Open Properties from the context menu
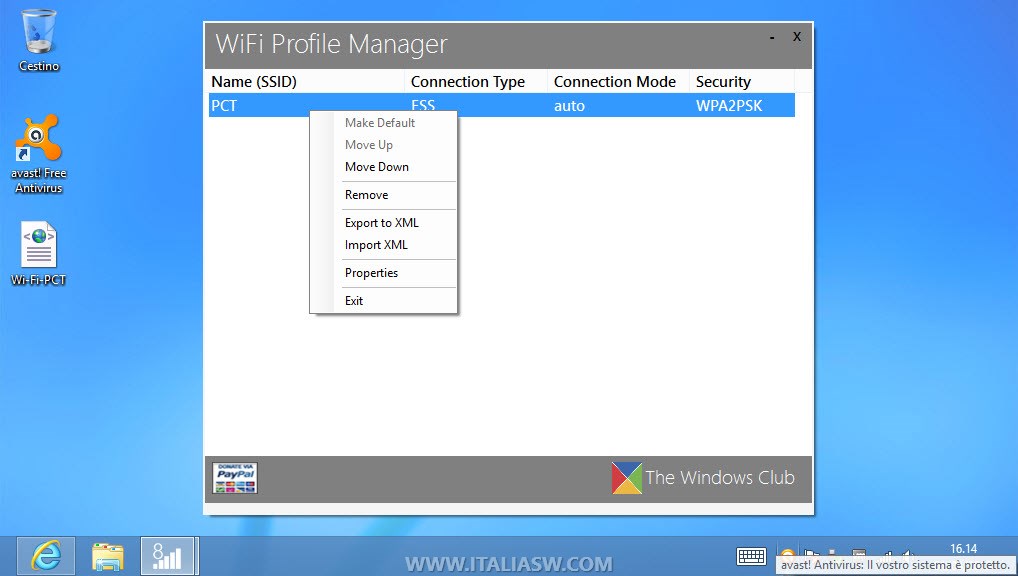1018x576 pixels. coord(371,273)
